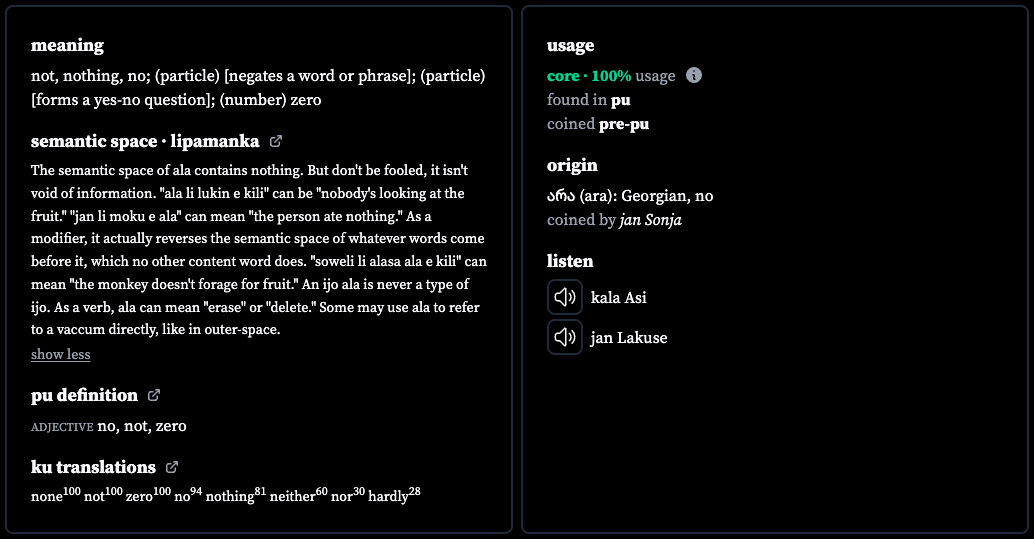Viewport: 1034px width, 539px height.
Task: Click the pu definition heading
Action: click(x=84, y=395)
